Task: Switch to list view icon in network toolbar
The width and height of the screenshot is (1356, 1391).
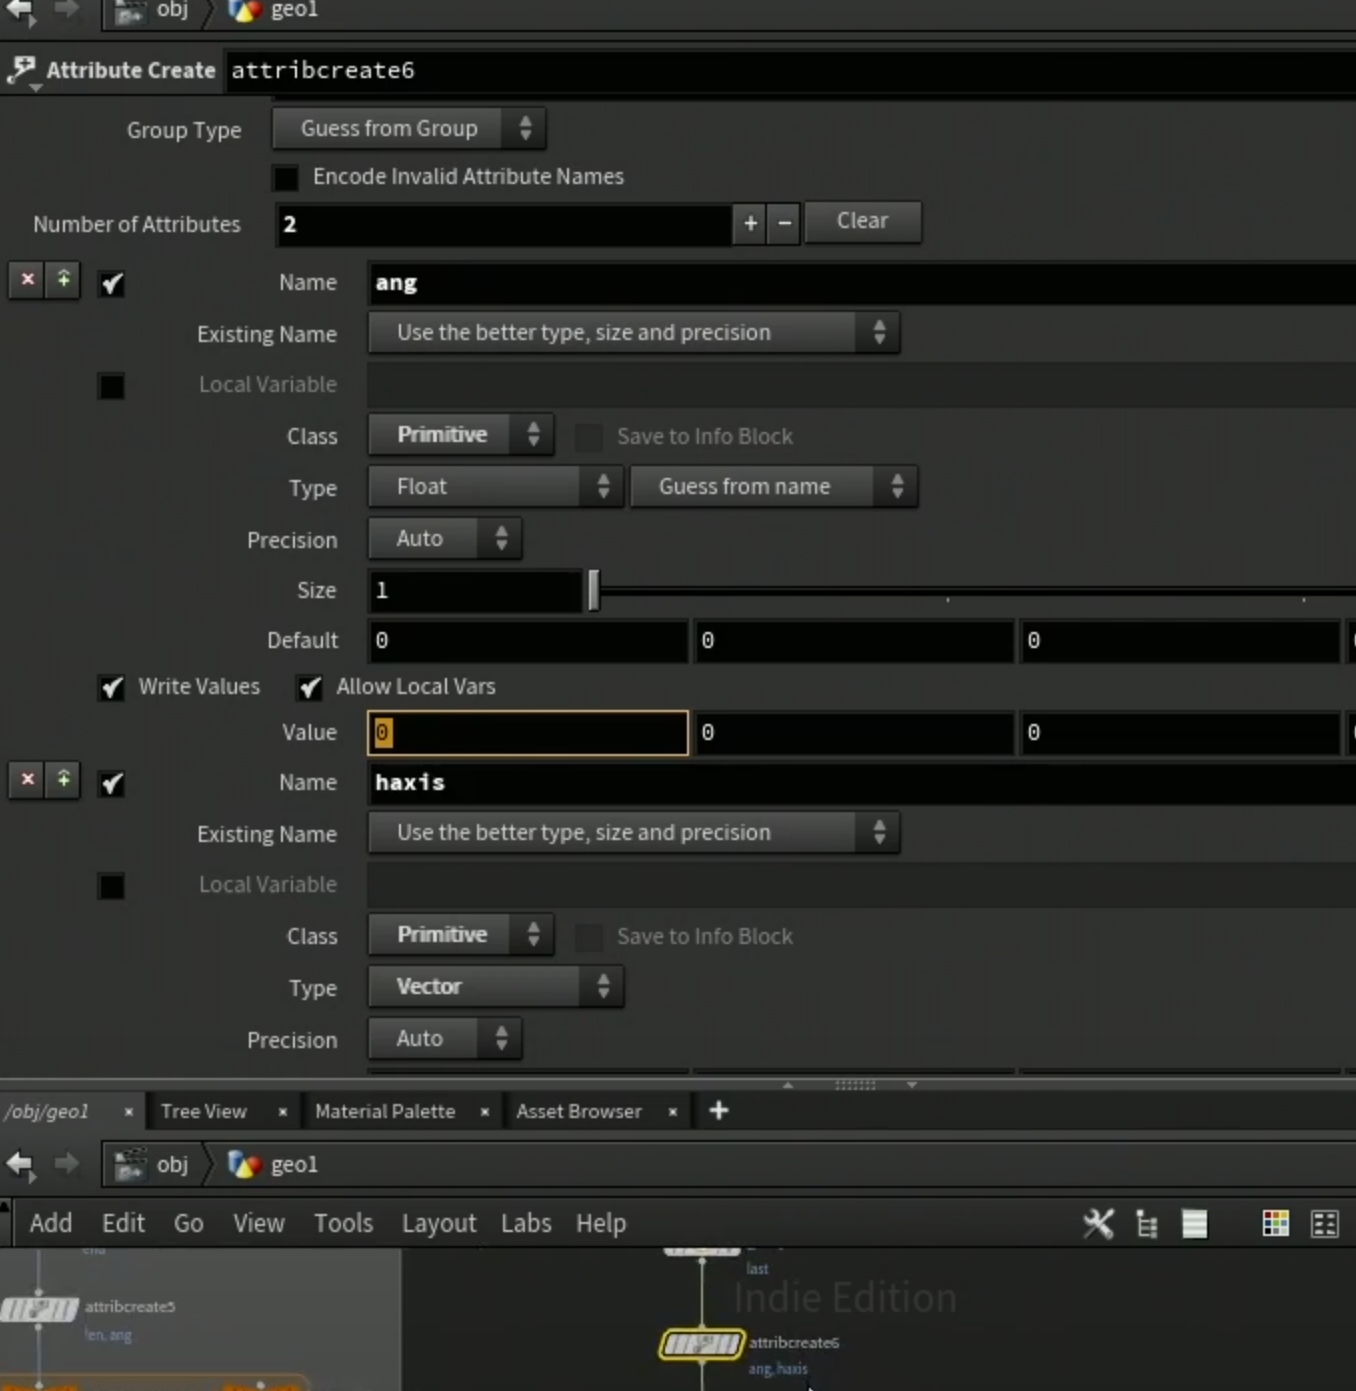Action: (1194, 1224)
